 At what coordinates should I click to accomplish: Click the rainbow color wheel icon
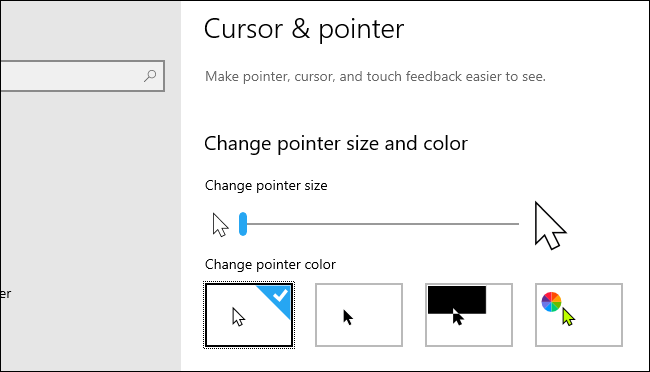coord(551,301)
